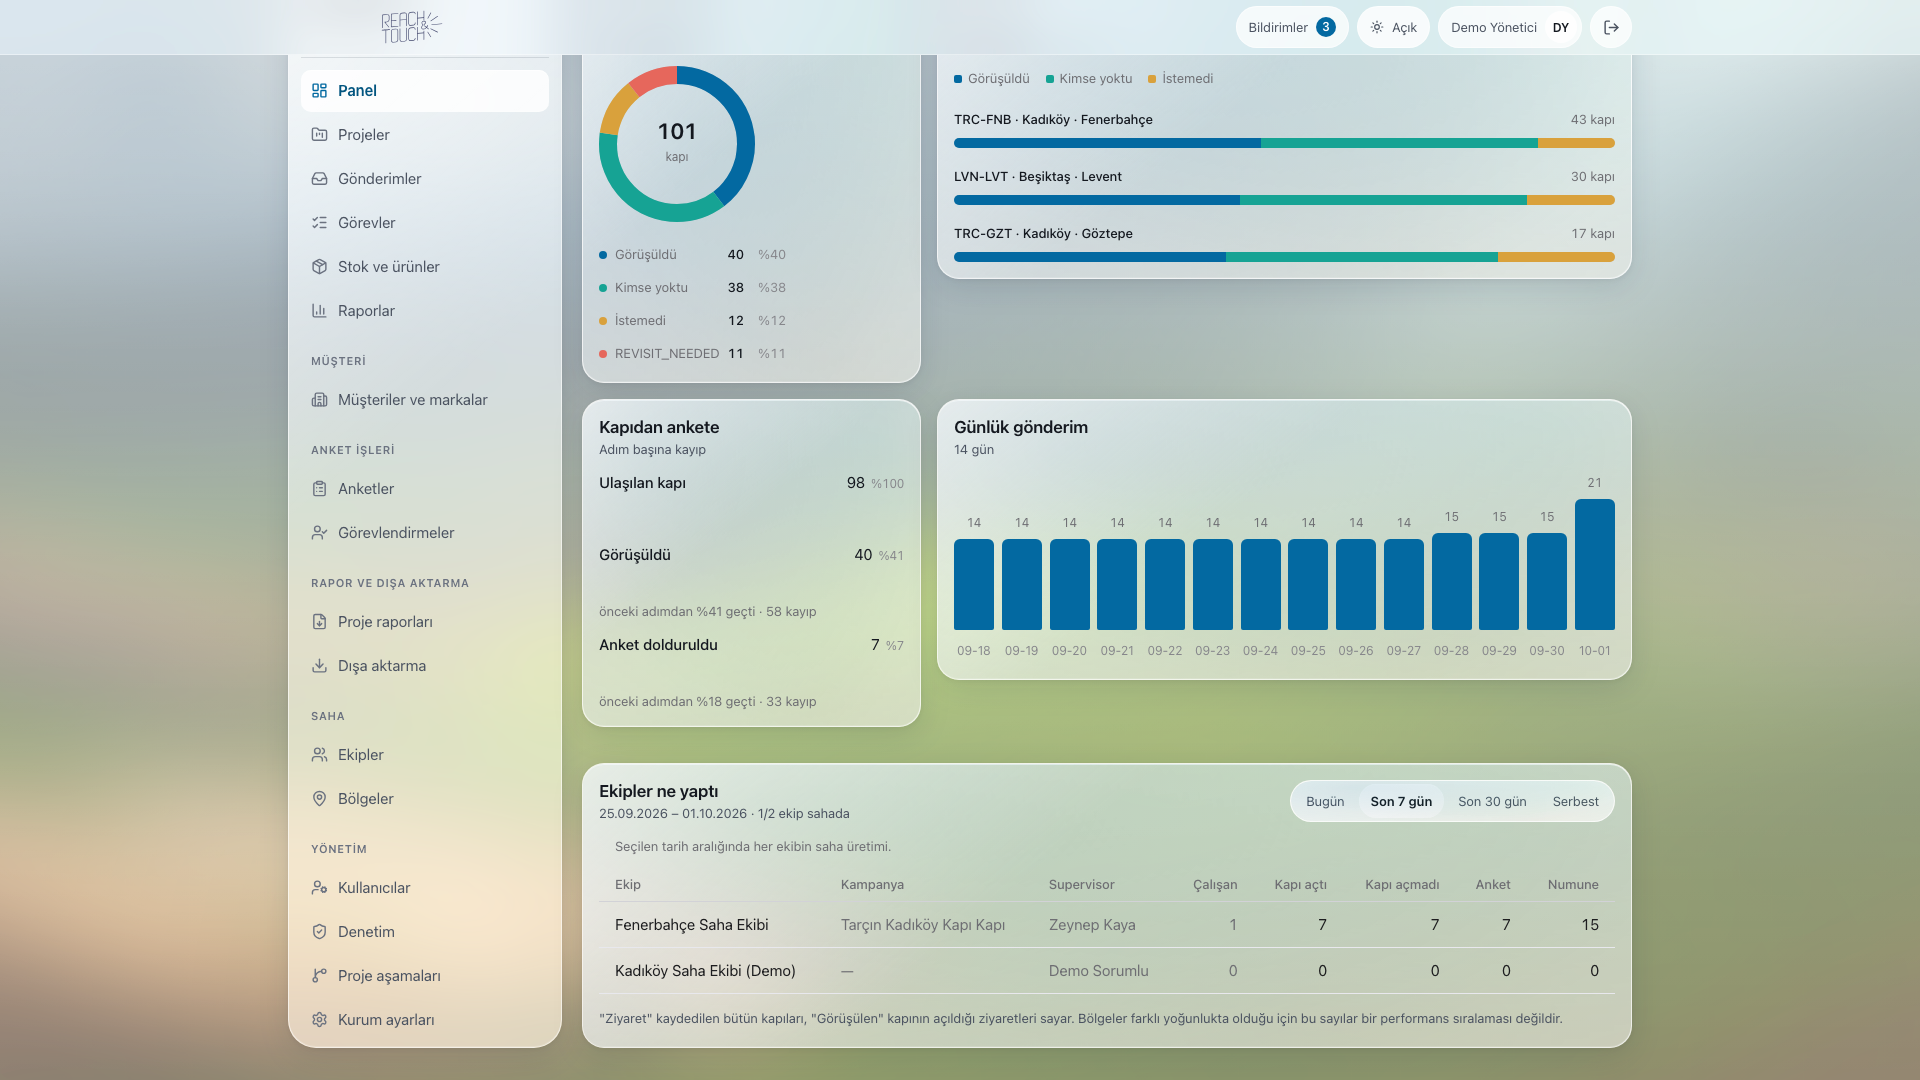Switch to Son 30 gün range
The image size is (1920, 1080).
[1492, 802]
